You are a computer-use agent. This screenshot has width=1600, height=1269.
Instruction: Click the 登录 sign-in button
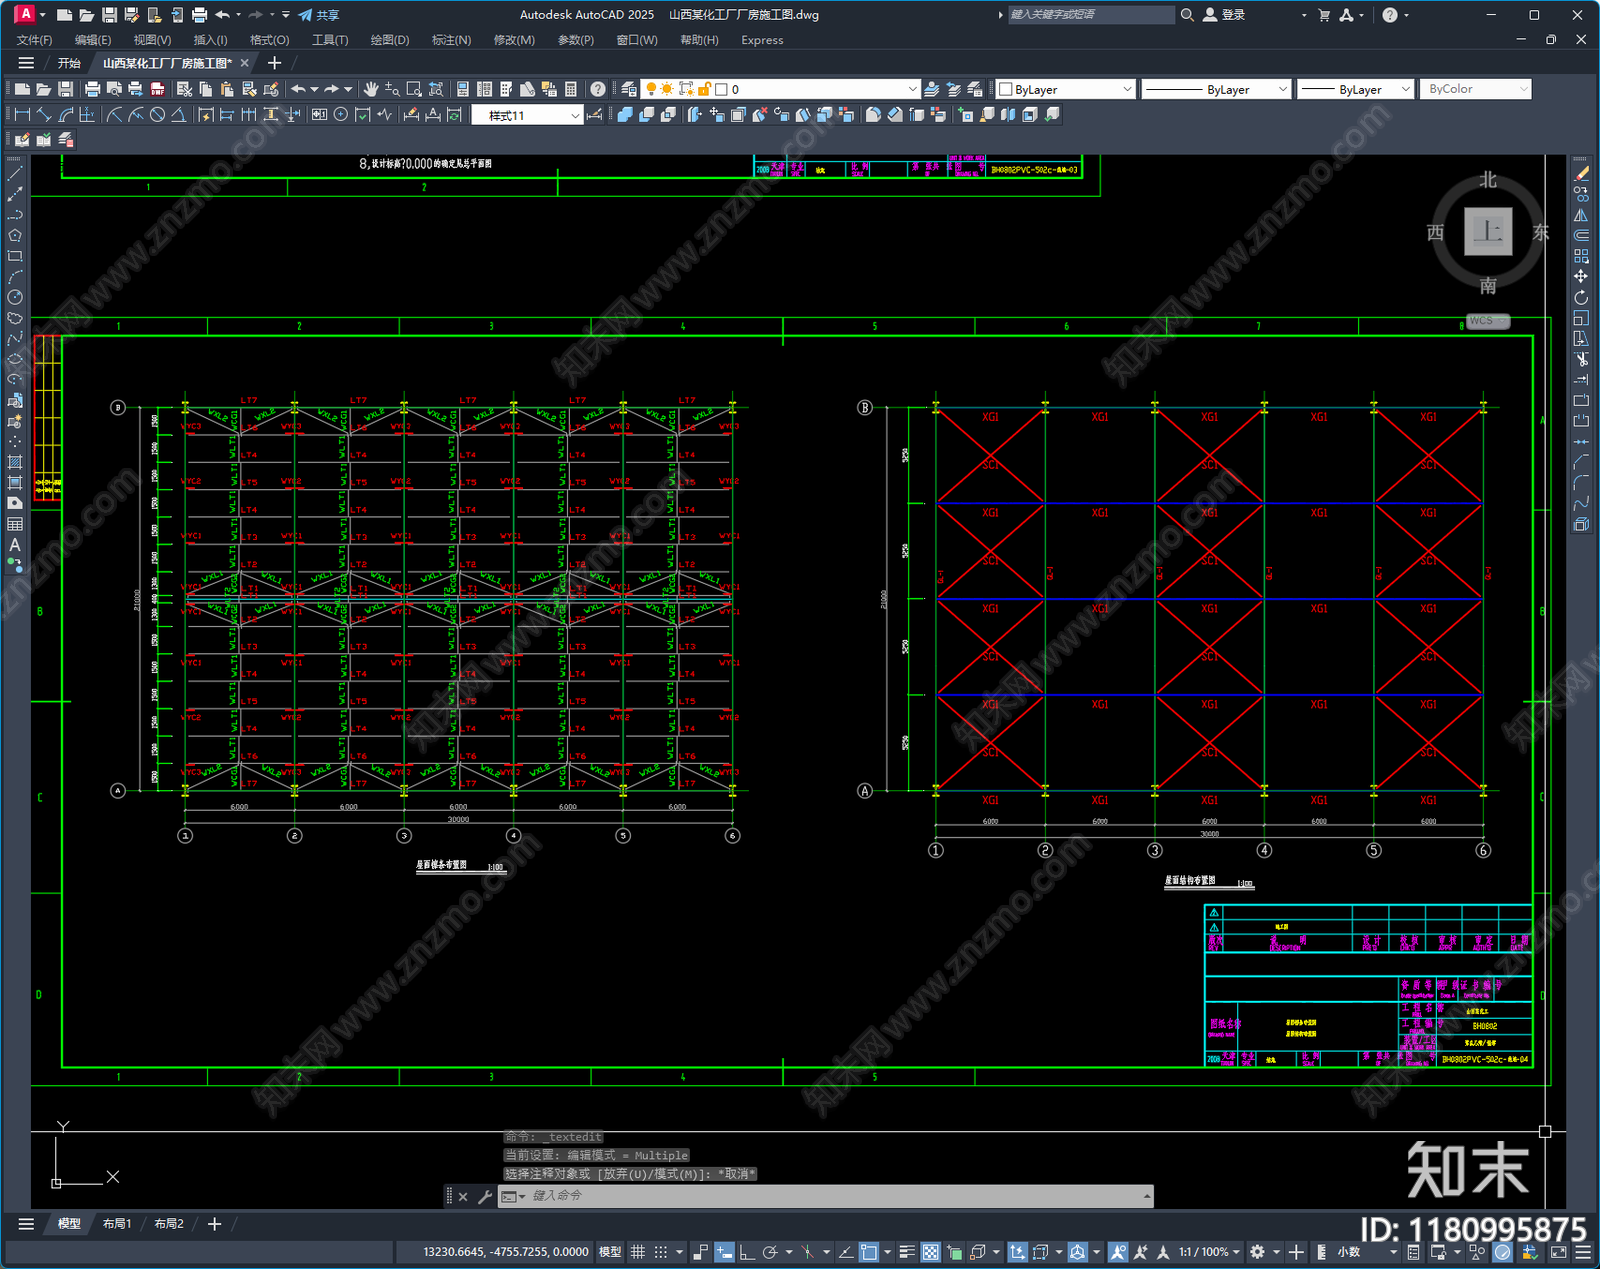1224,15
